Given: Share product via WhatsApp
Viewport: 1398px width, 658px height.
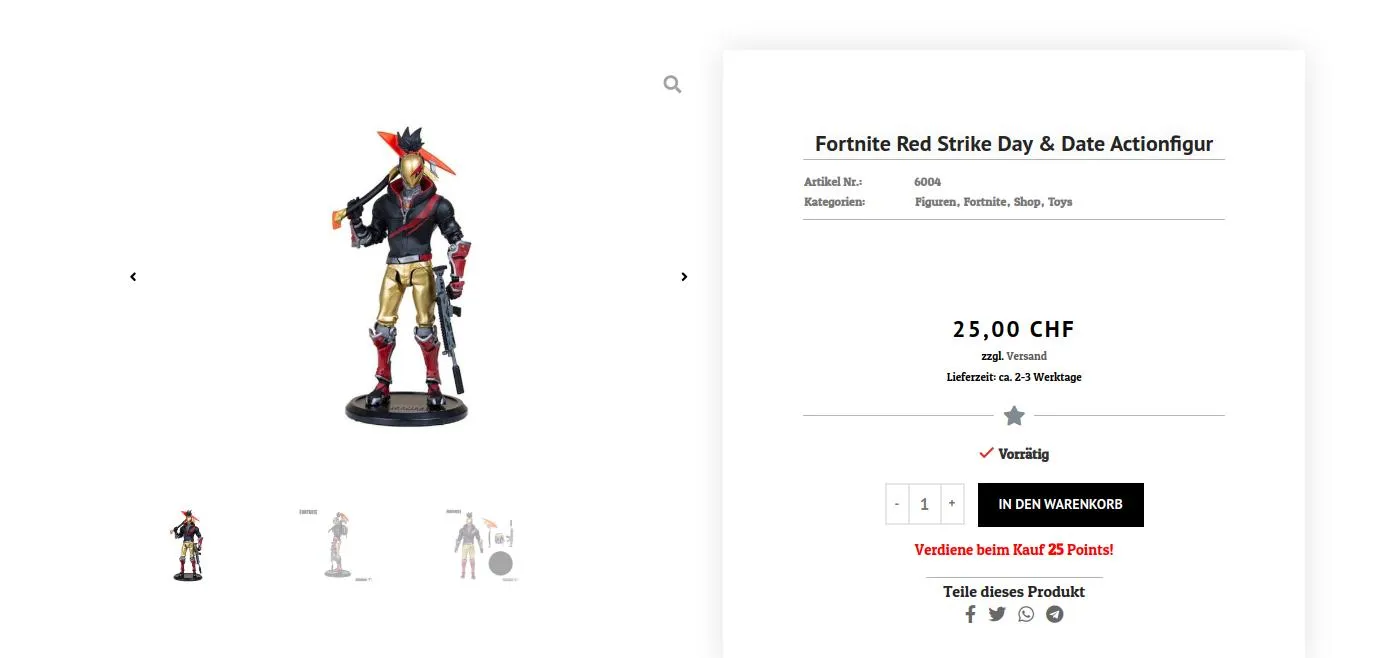Looking at the screenshot, I should [x=1026, y=614].
